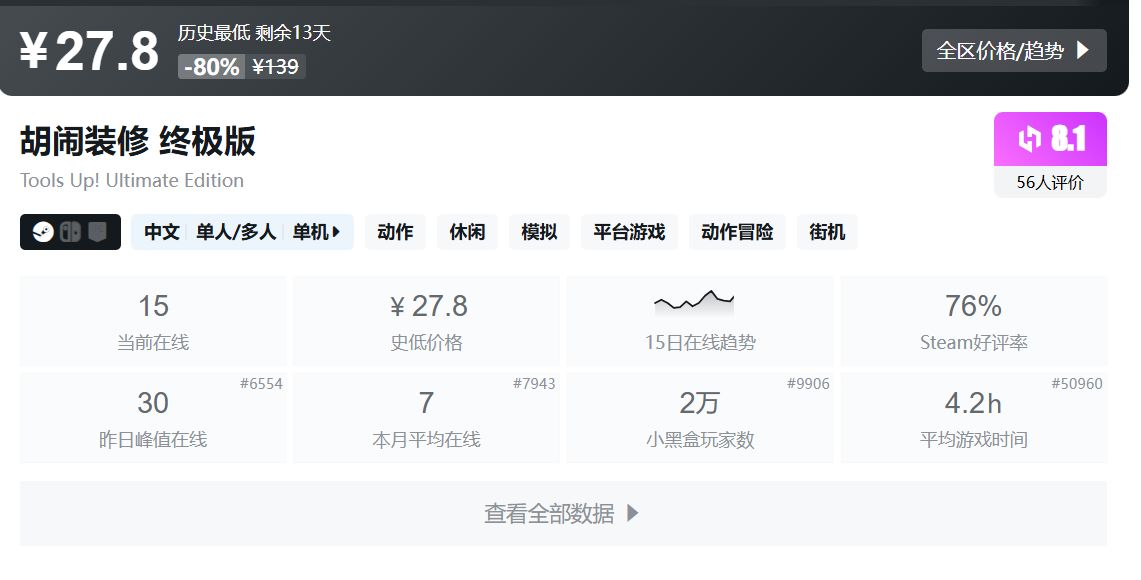Viewport: 1141px width, 580px height.
Task: Click the 小黑盒玩家数 2万 card
Action: click(x=700, y=418)
